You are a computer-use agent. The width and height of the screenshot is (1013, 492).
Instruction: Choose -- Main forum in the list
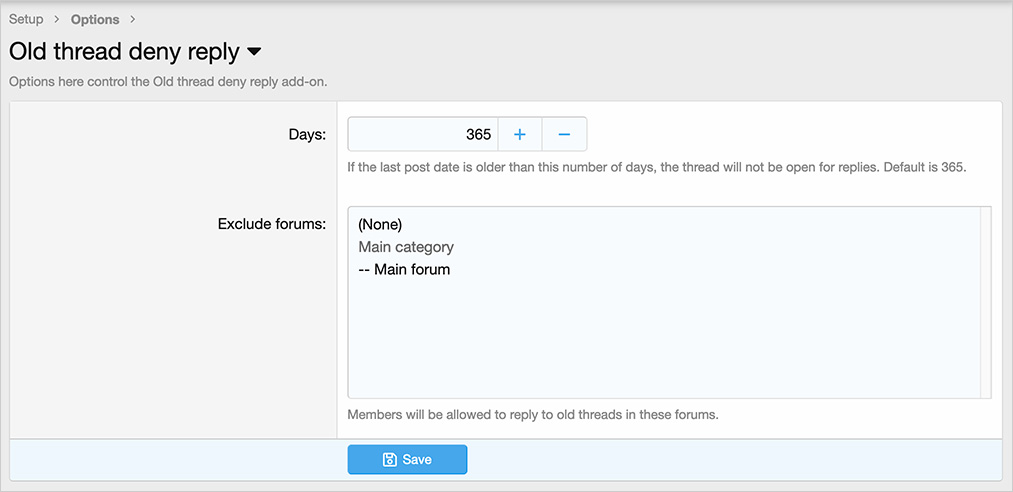[404, 269]
